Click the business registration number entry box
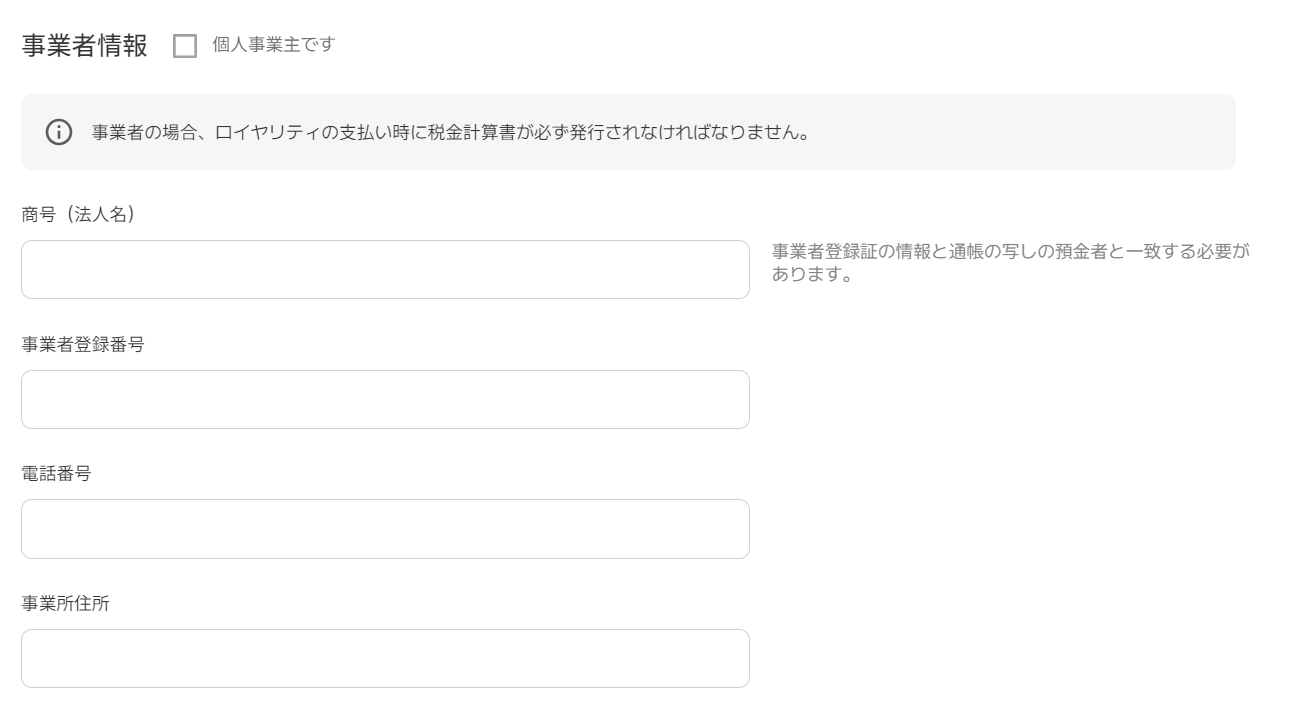 point(385,398)
